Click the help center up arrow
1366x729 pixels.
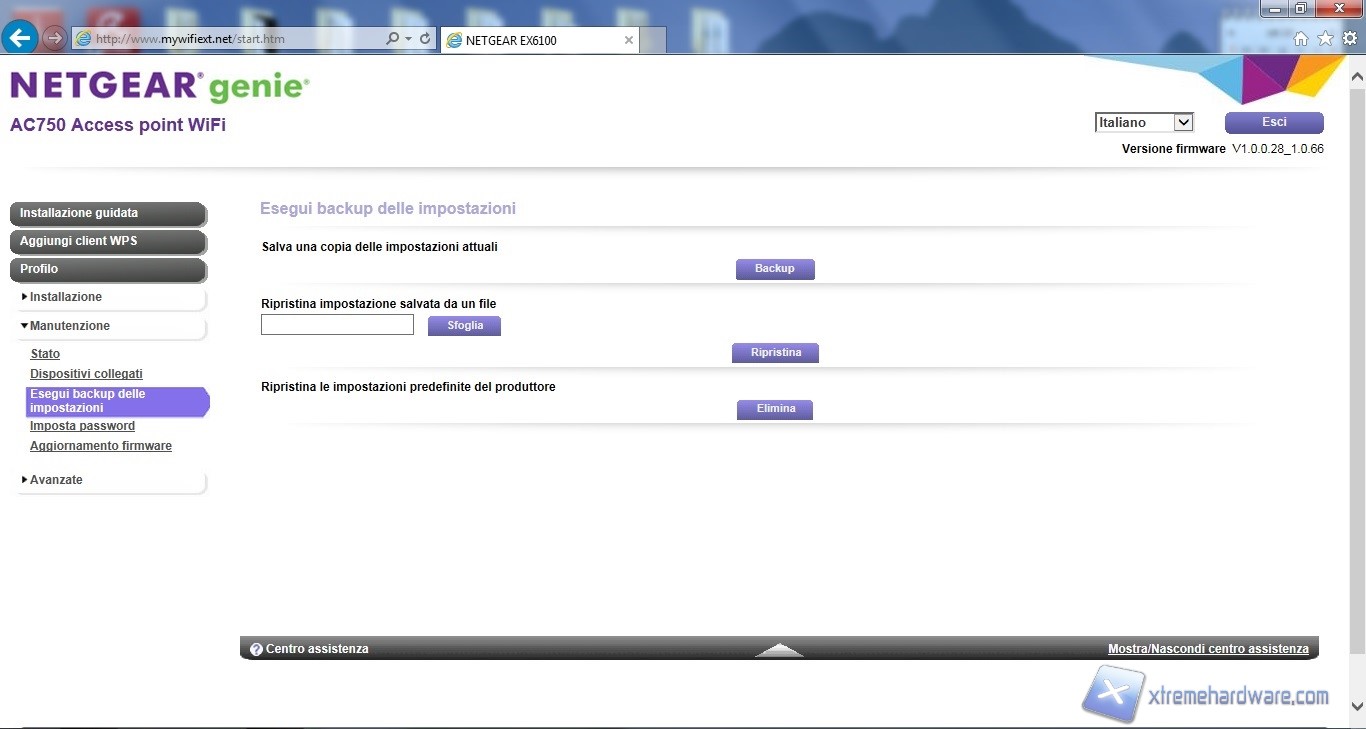coord(779,650)
